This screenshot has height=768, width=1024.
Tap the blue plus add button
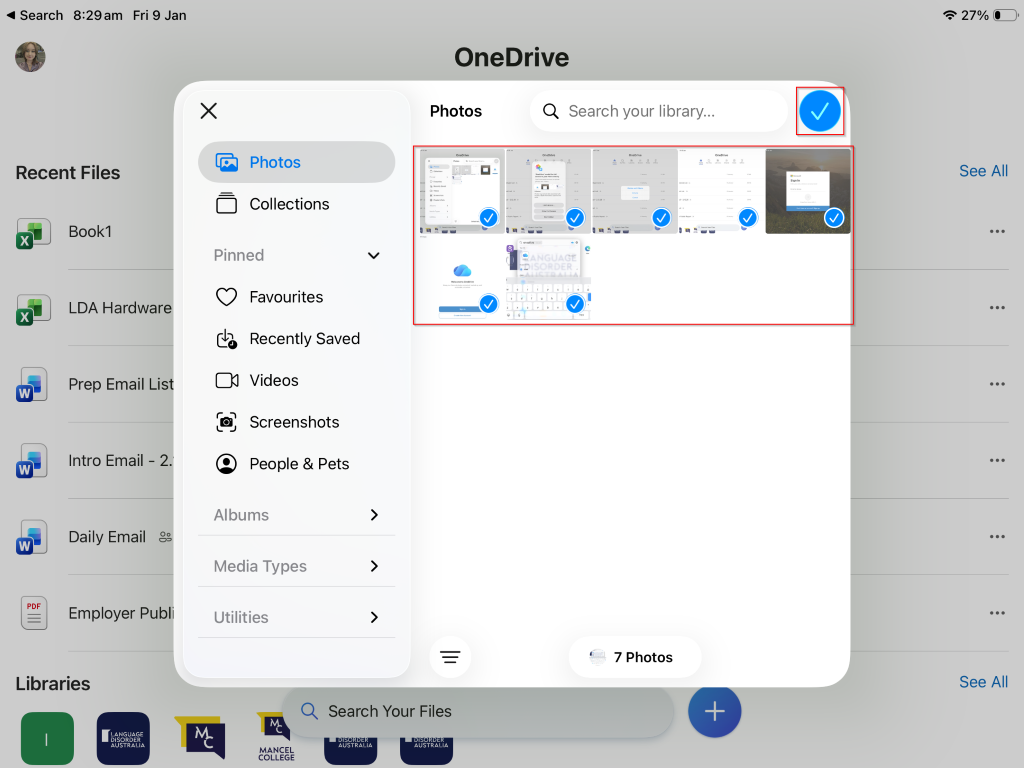[x=714, y=711]
